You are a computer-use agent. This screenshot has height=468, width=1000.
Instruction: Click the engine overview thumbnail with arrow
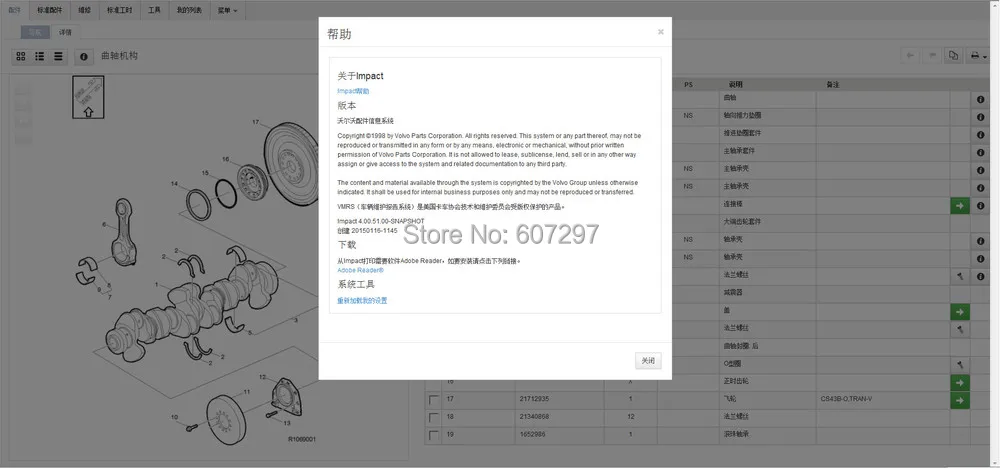click(88, 98)
